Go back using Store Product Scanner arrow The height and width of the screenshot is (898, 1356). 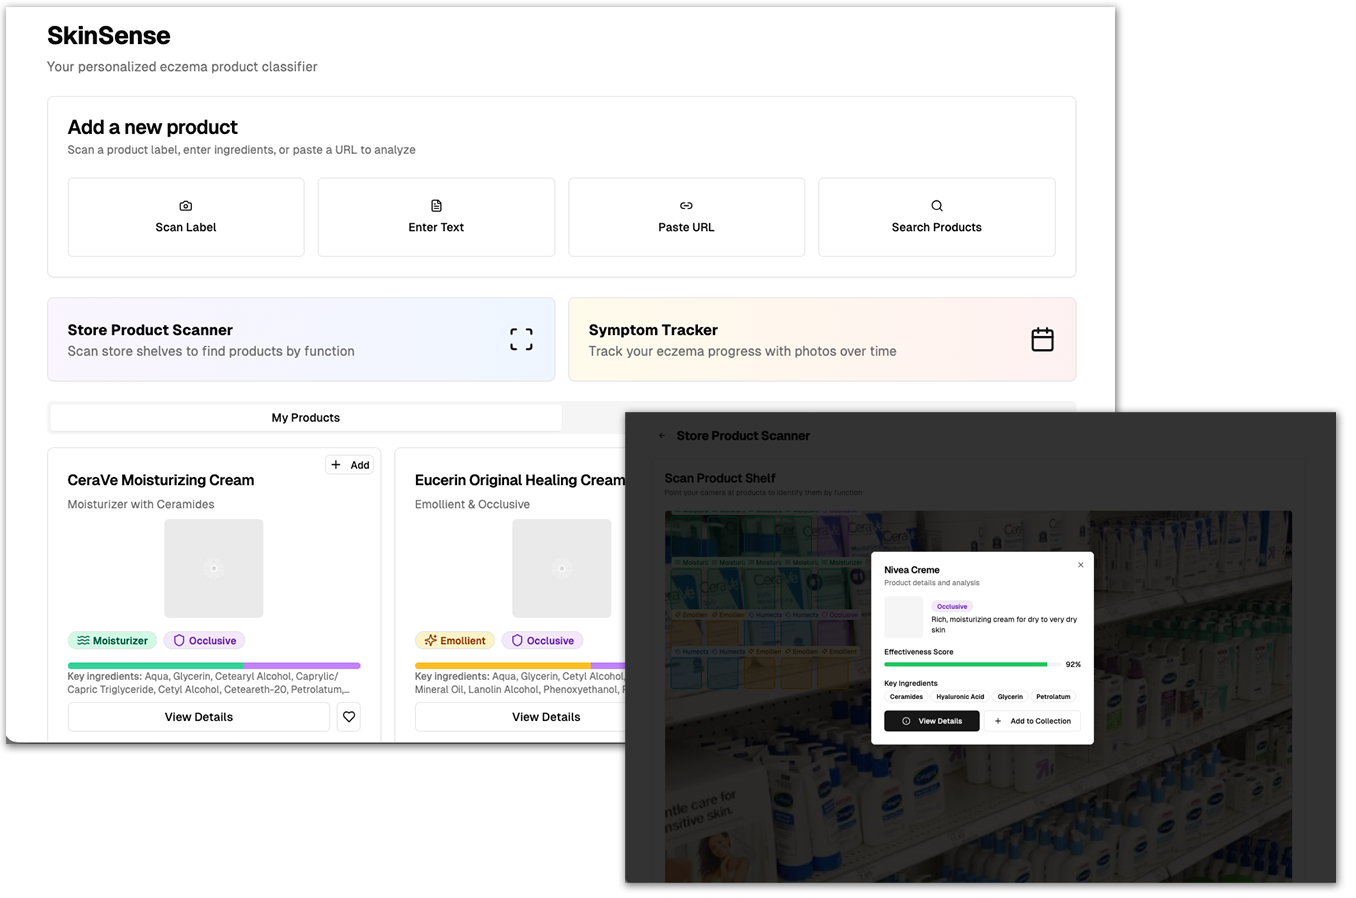click(662, 436)
